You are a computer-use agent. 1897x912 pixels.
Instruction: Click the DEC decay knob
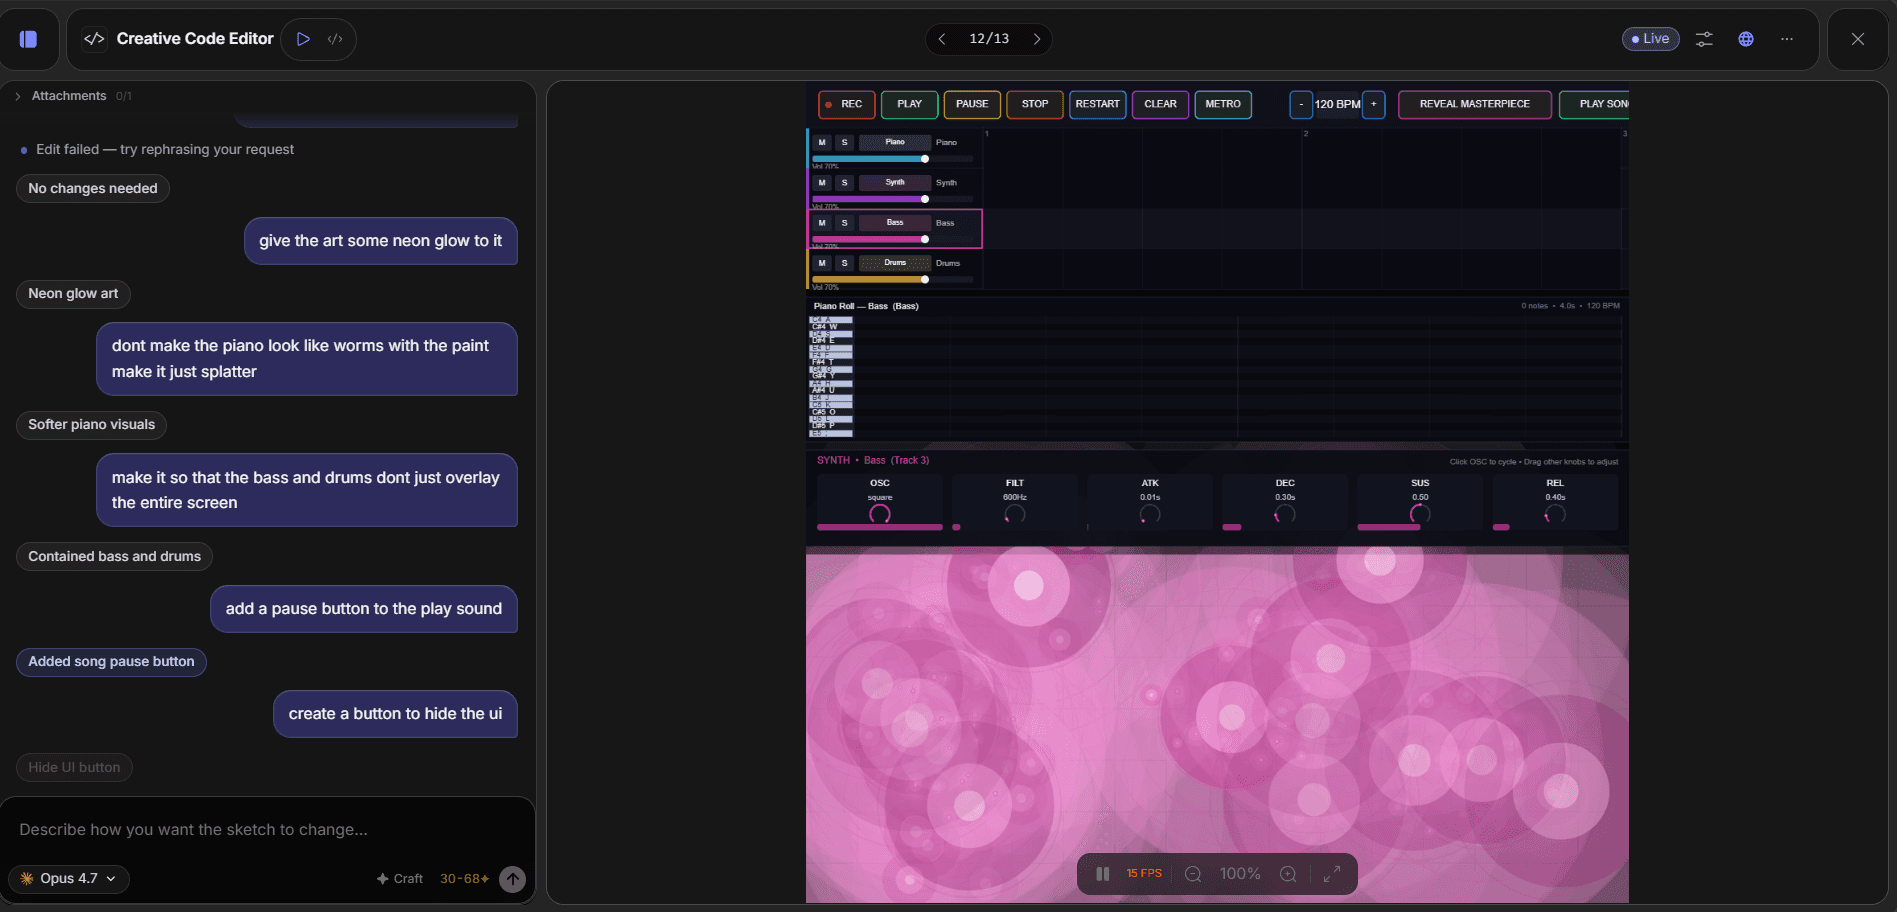click(x=1285, y=514)
